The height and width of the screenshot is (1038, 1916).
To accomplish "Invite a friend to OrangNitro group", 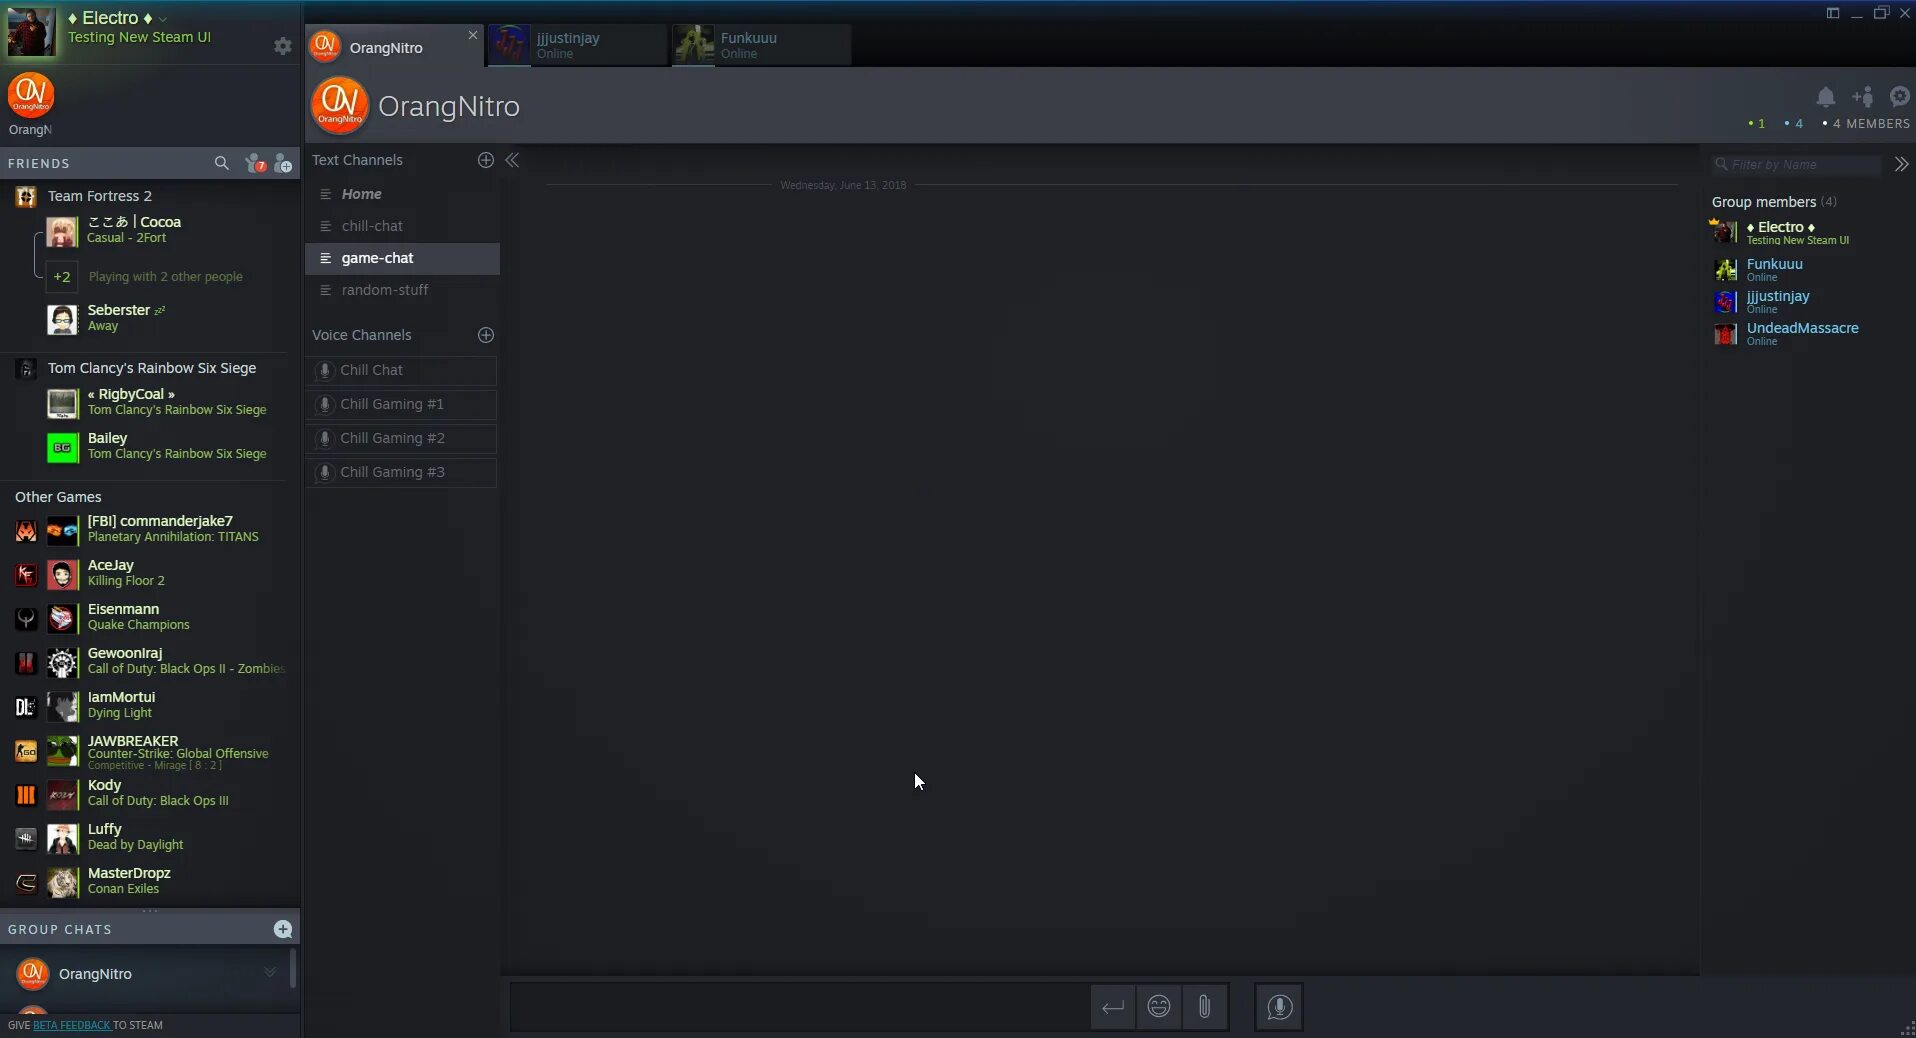I will (1863, 97).
